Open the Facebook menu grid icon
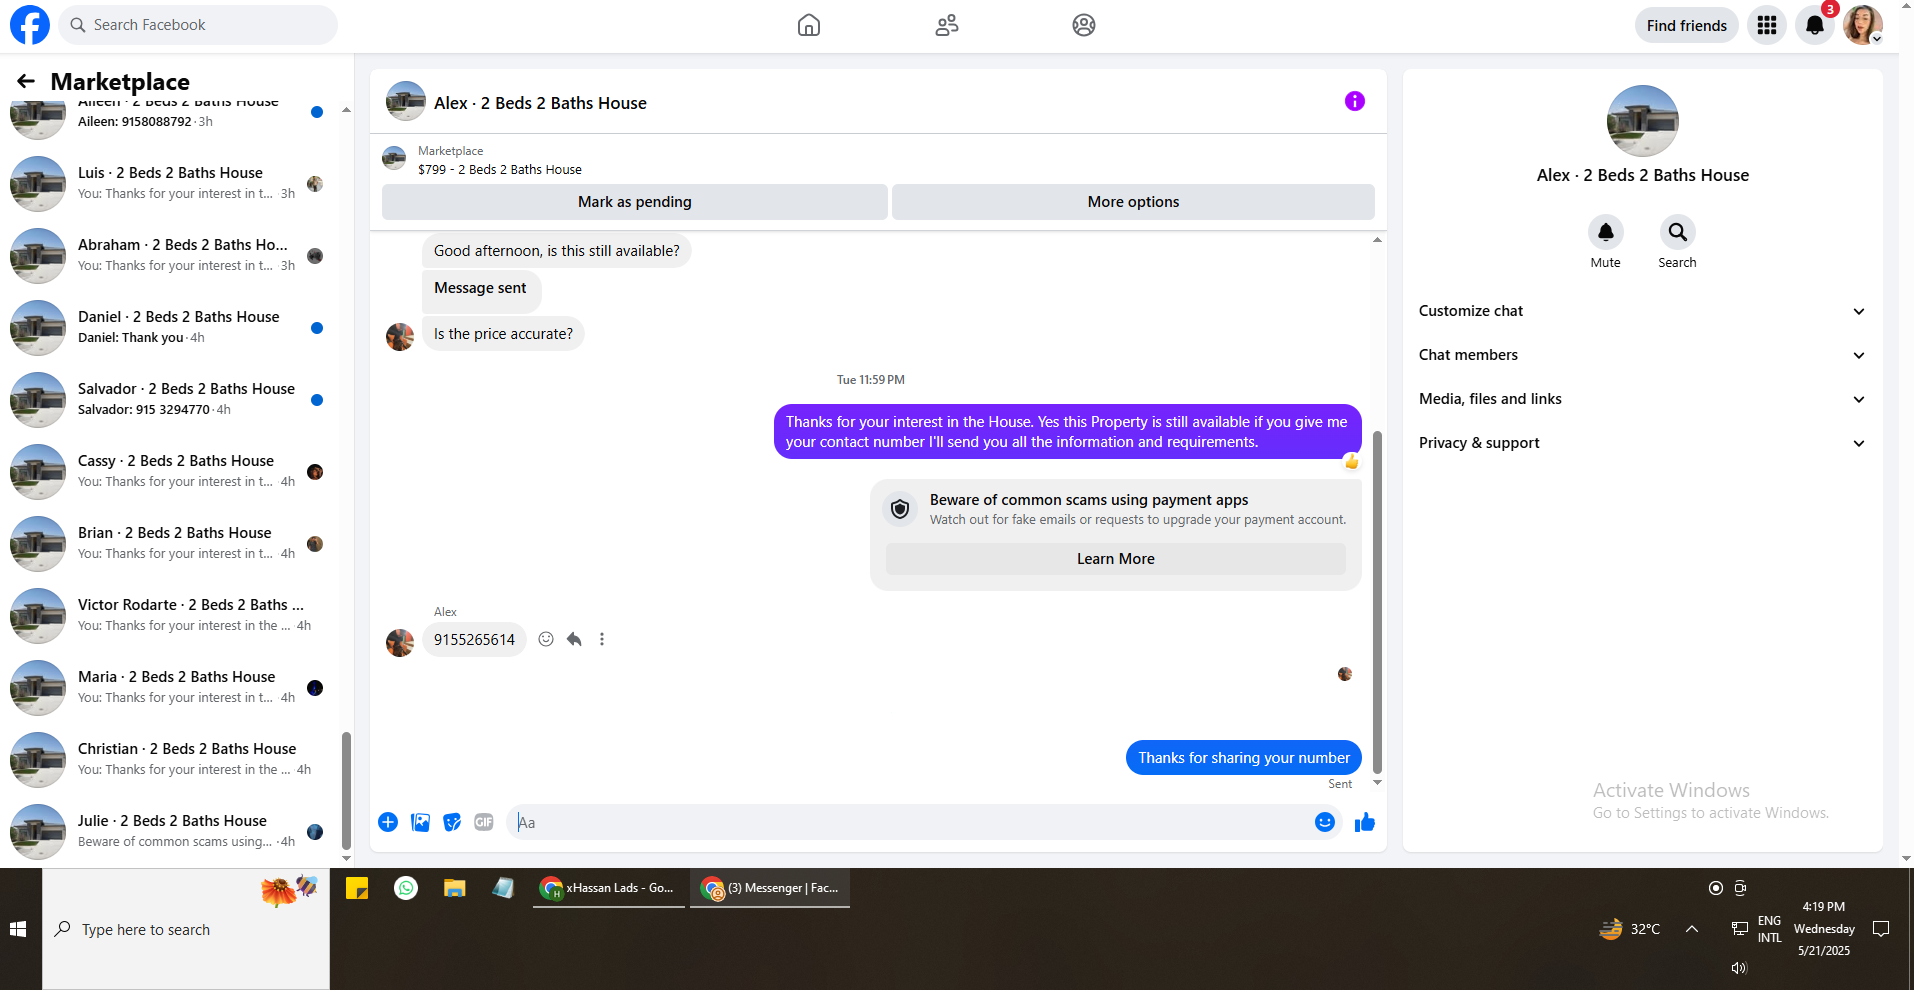The image size is (1914, 990). coord(1767,25)
